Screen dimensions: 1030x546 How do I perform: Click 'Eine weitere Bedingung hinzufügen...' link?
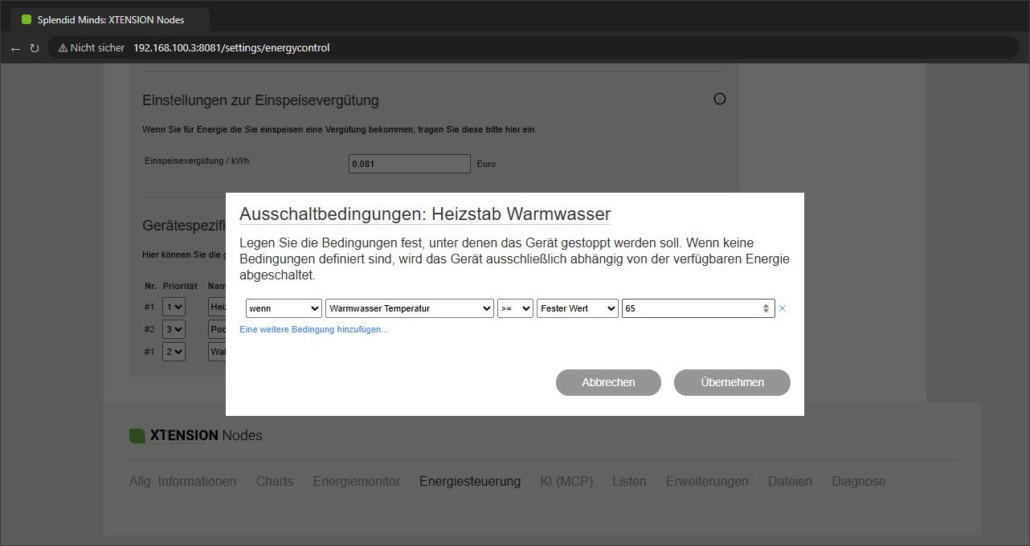(x=314, y=330)
